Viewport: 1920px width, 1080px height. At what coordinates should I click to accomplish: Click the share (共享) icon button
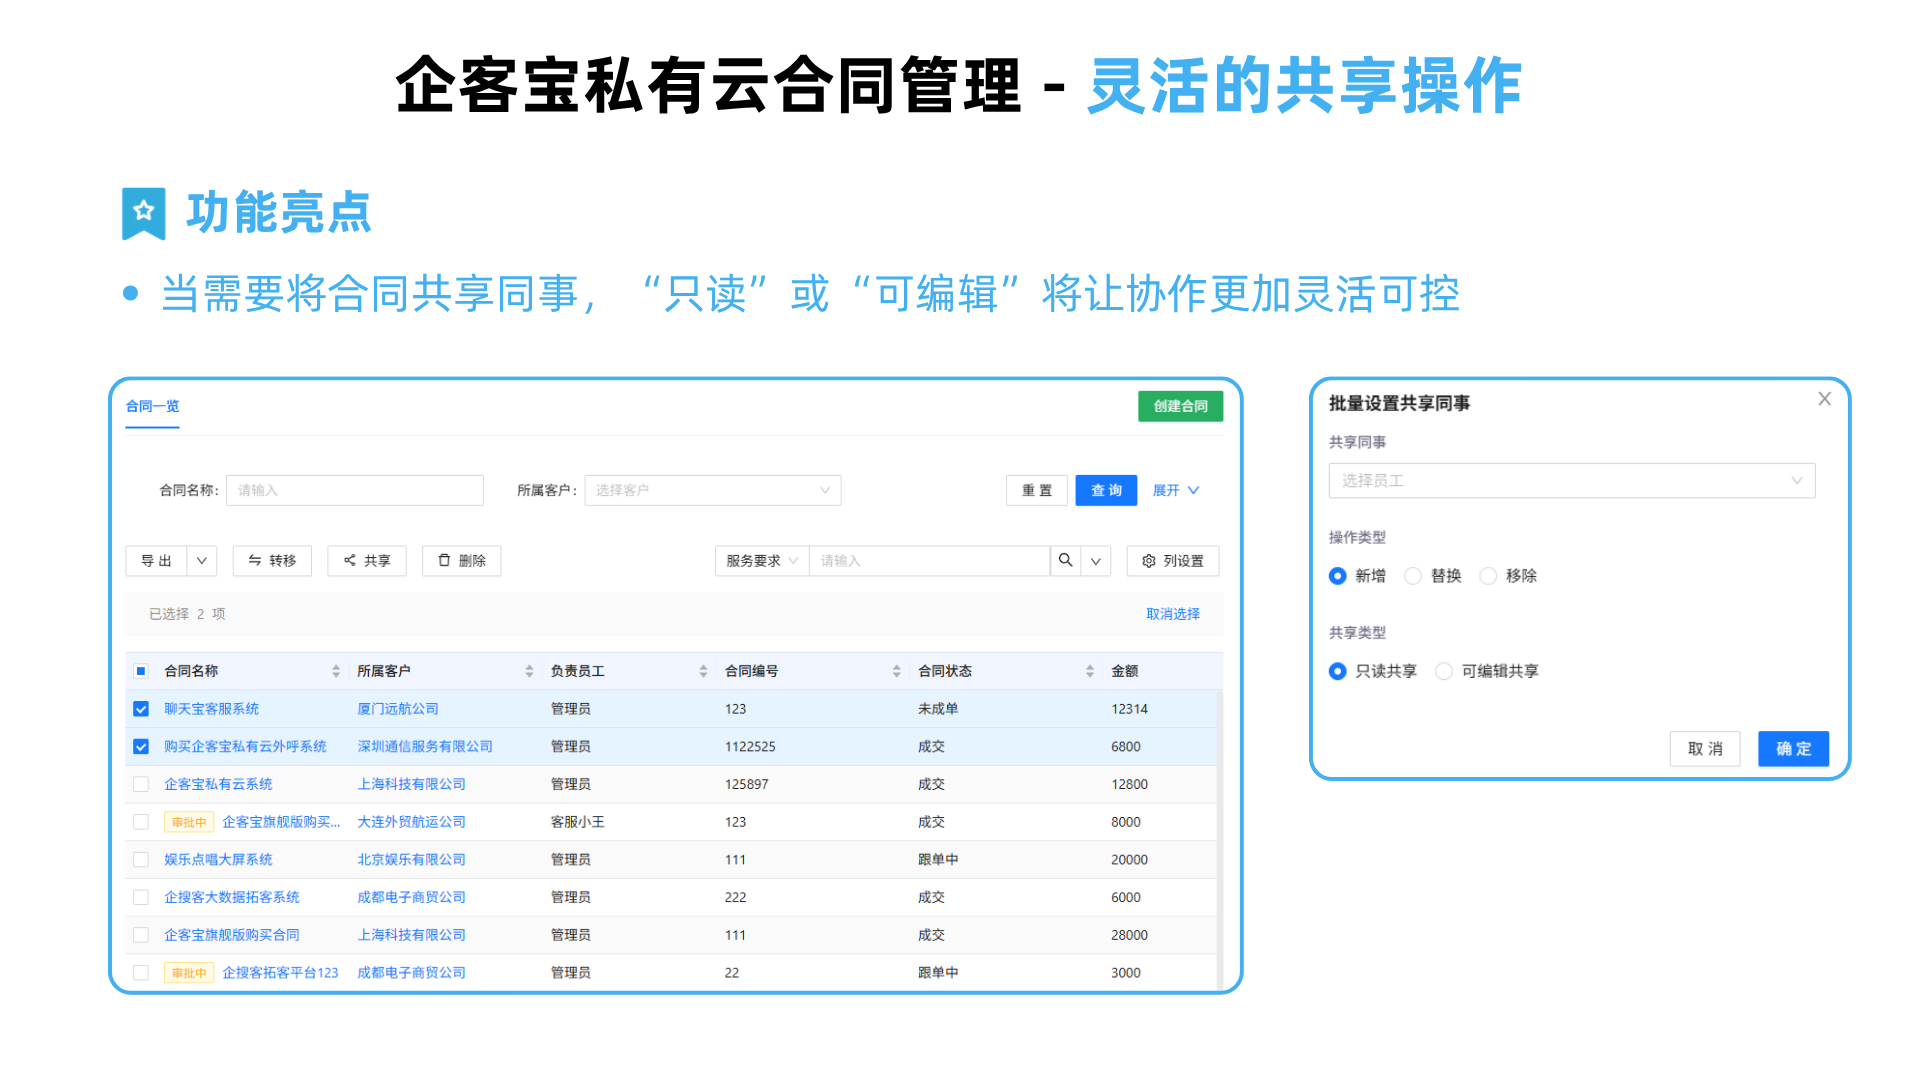(x=367, y=561)
